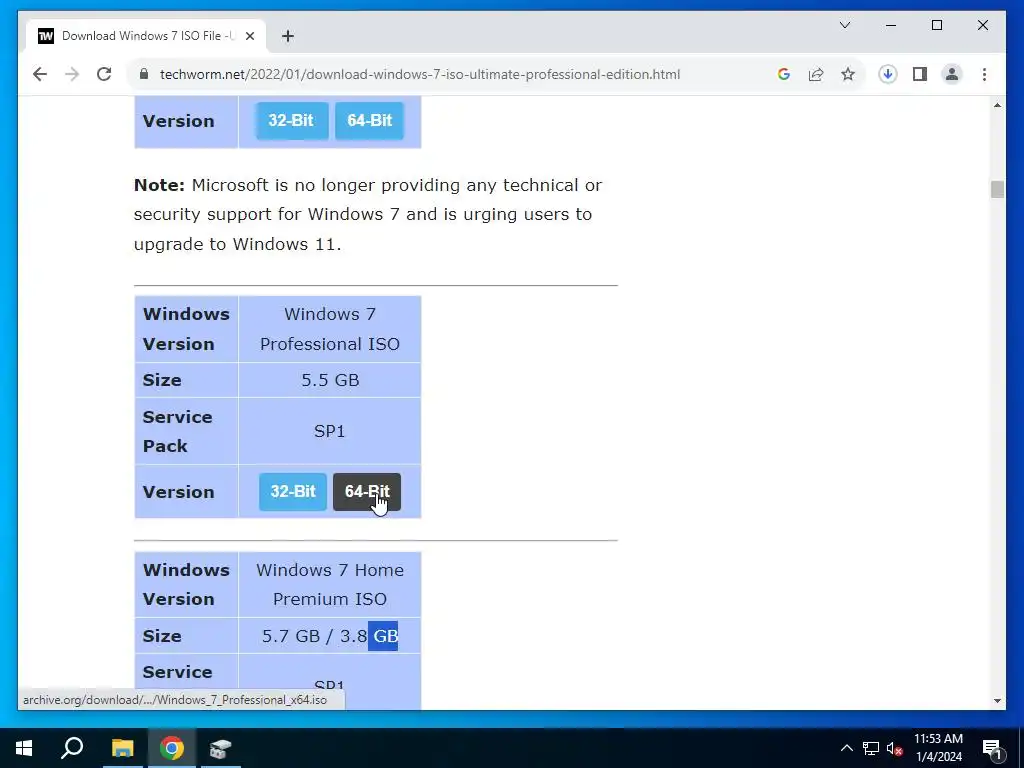Viewport: 1024px width, 768px height.
Task: Click 'Windows 7 Home Premium ISO' text
Action: click(330, 584)
